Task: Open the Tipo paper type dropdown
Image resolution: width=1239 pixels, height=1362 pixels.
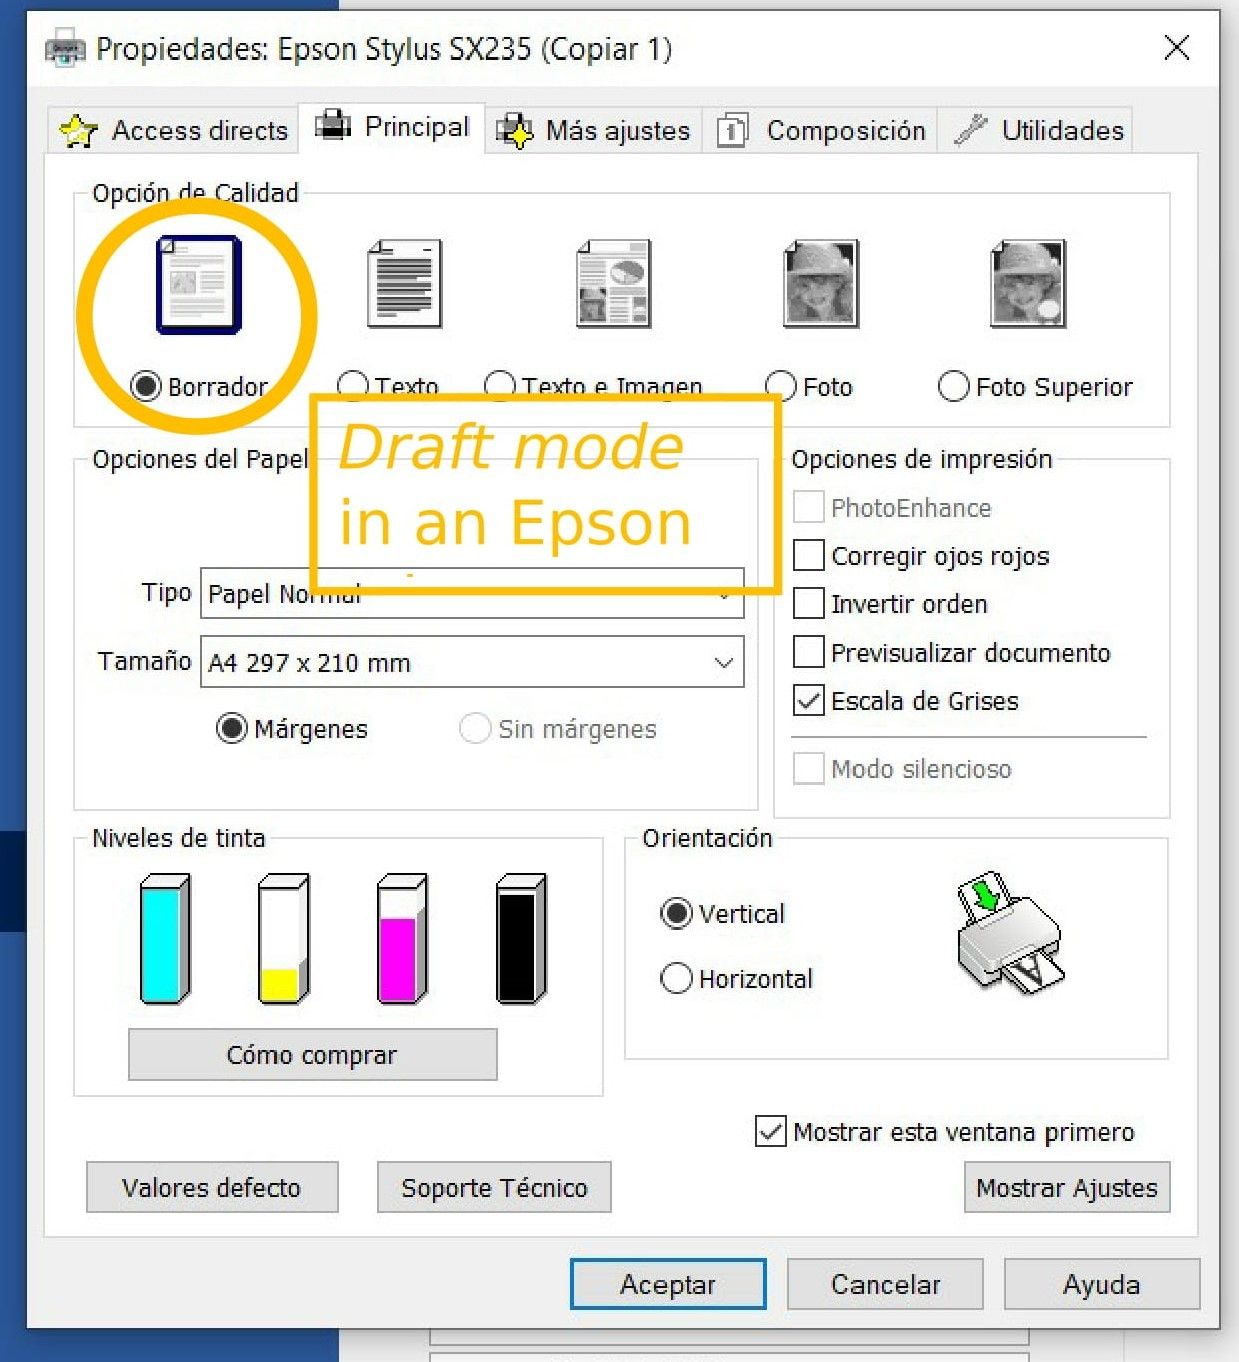Action: point(472,593)
